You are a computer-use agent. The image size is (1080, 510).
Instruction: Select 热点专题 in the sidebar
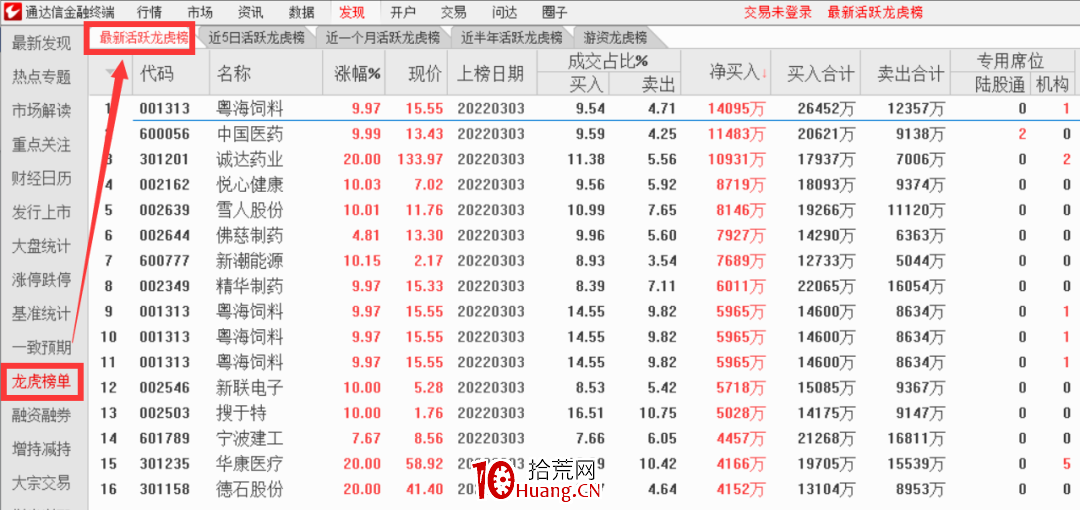(x=41, y=77)
